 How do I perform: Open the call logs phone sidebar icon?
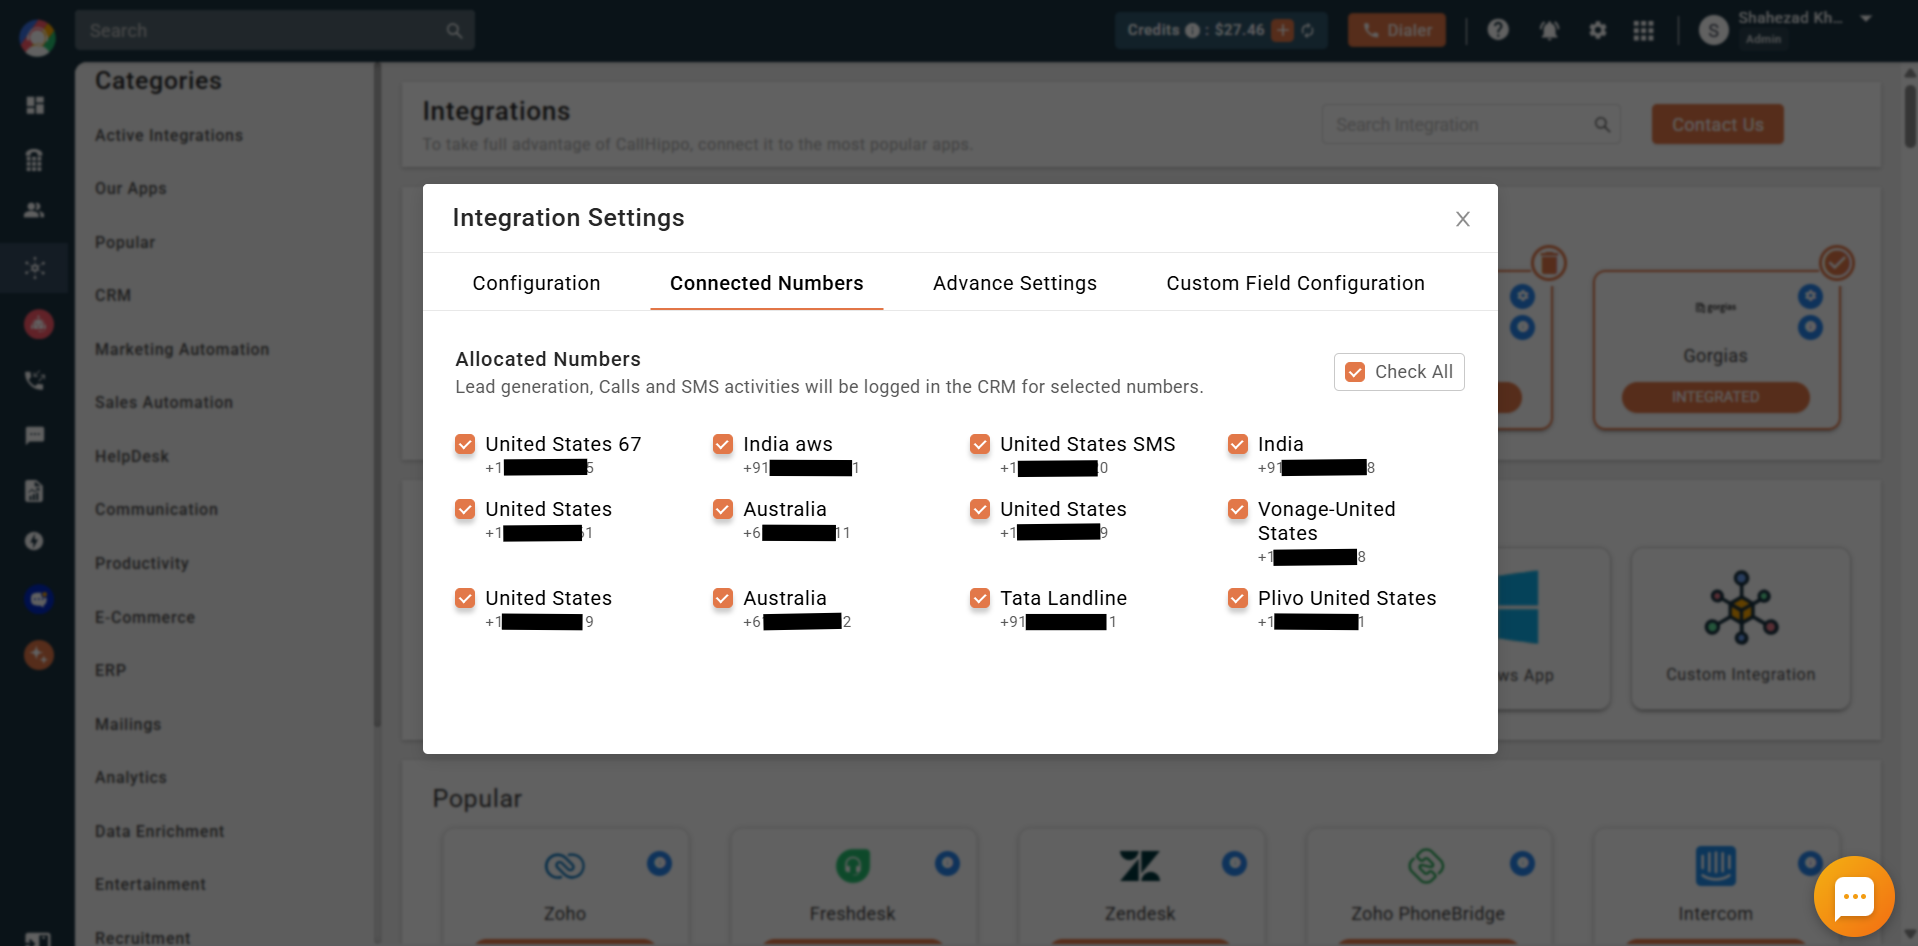(x=35, y=380)
